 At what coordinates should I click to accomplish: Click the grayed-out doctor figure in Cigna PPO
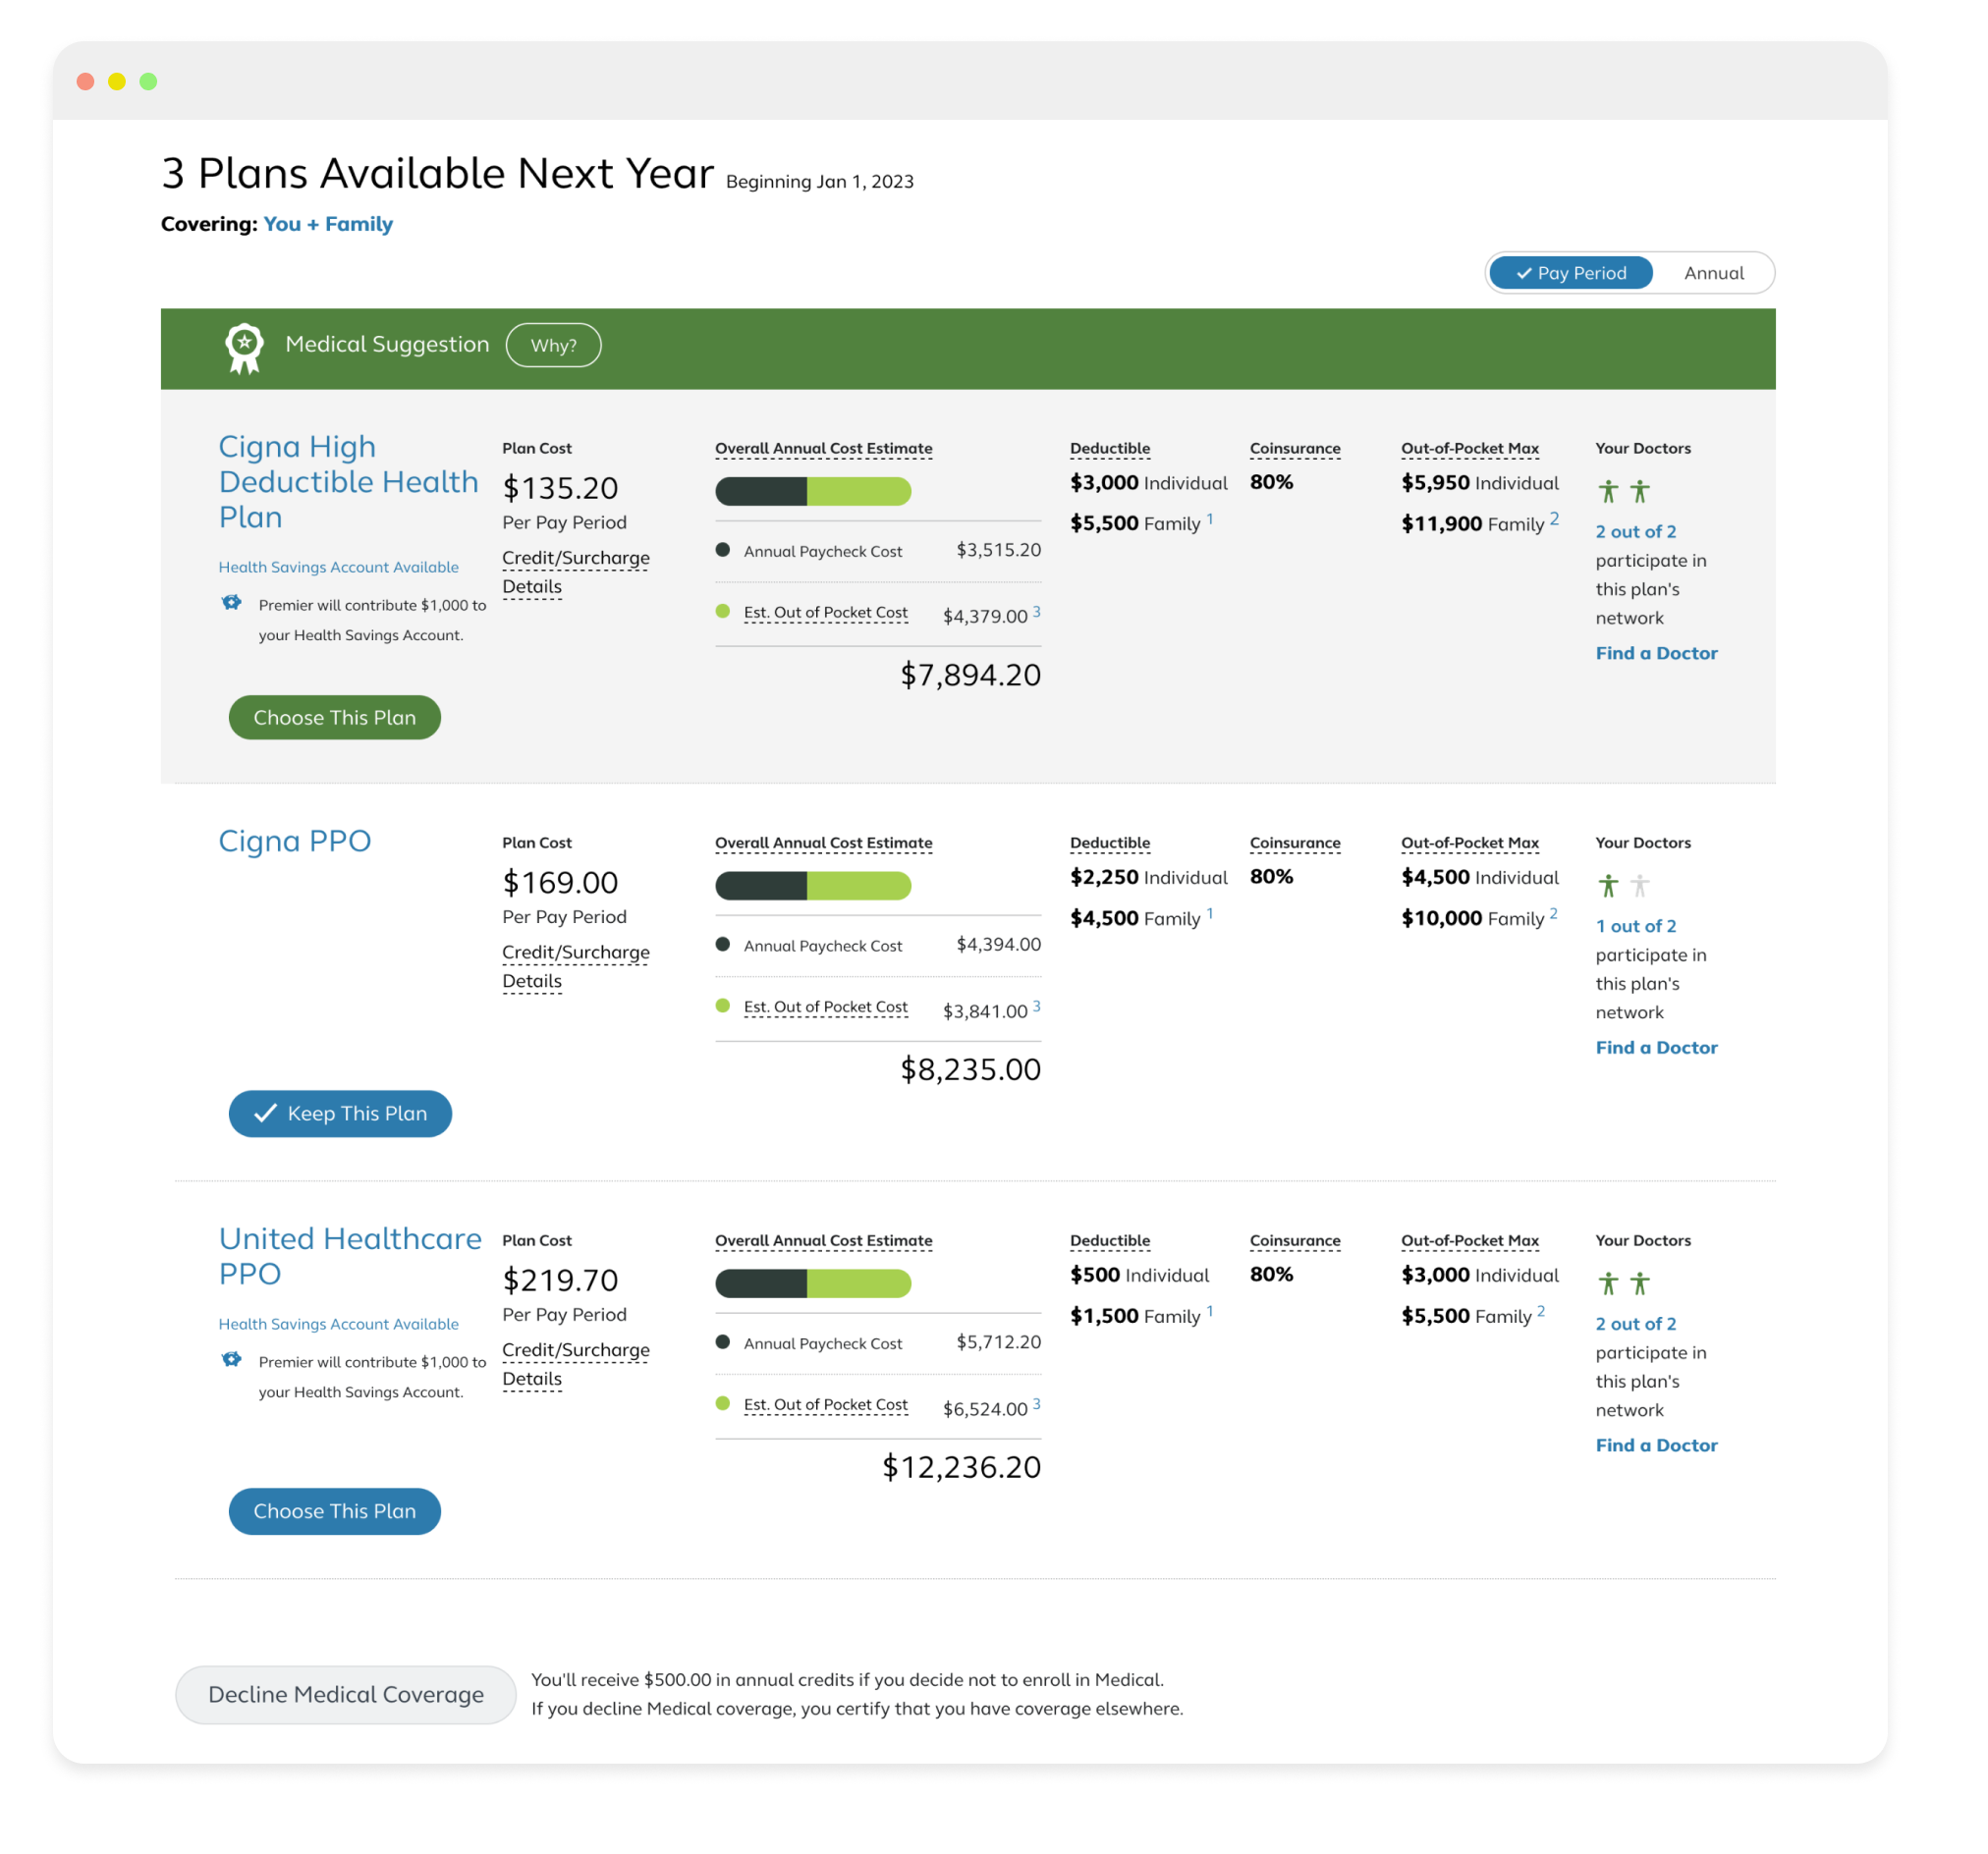pyautogui.click(x=1639, y=886)
